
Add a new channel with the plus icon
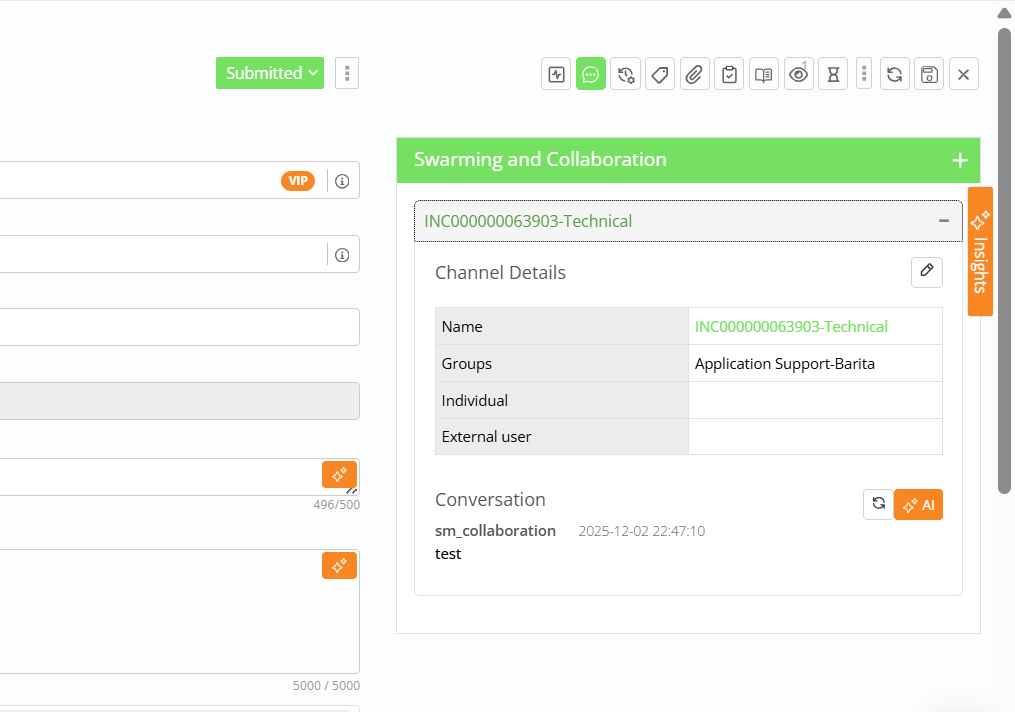(x=960, y=160)
